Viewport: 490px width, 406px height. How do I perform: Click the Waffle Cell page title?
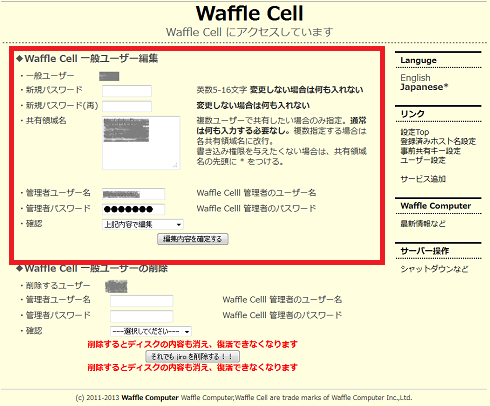(x=250, y=13)
